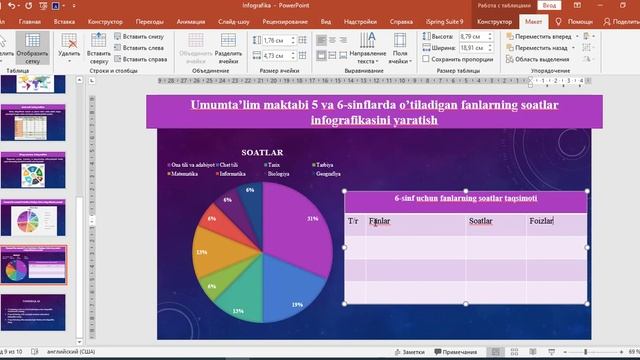Open the Удалить delete dropdown

click(x=69, y=48)
